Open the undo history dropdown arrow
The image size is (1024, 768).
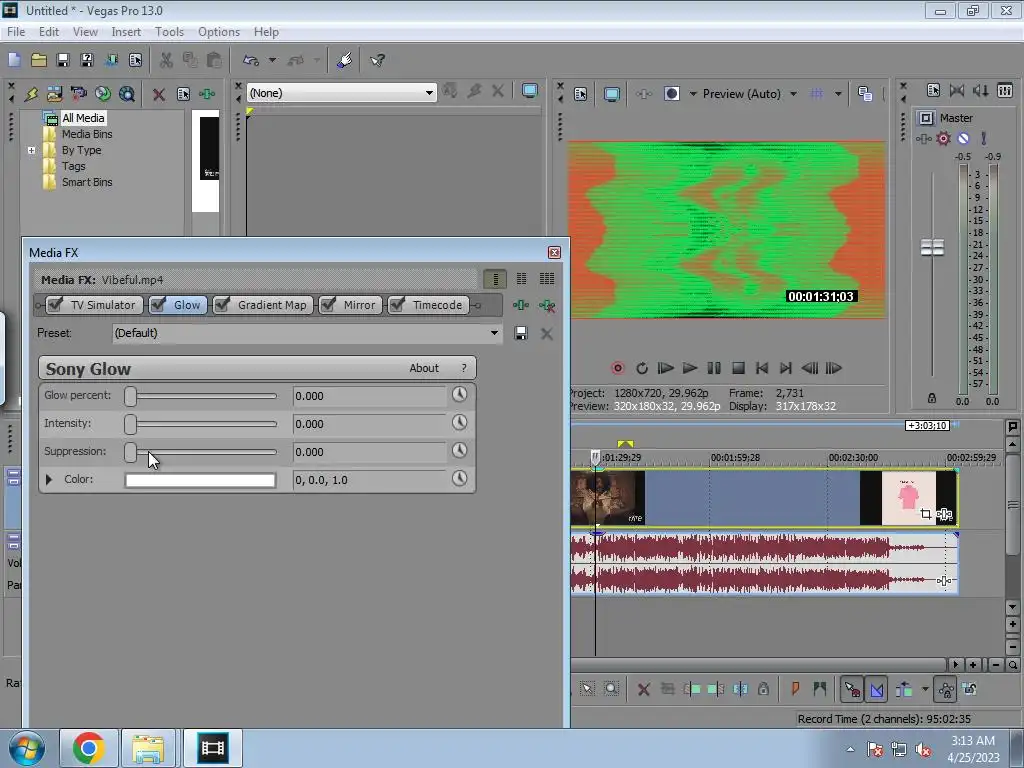(x=272, y=60)
